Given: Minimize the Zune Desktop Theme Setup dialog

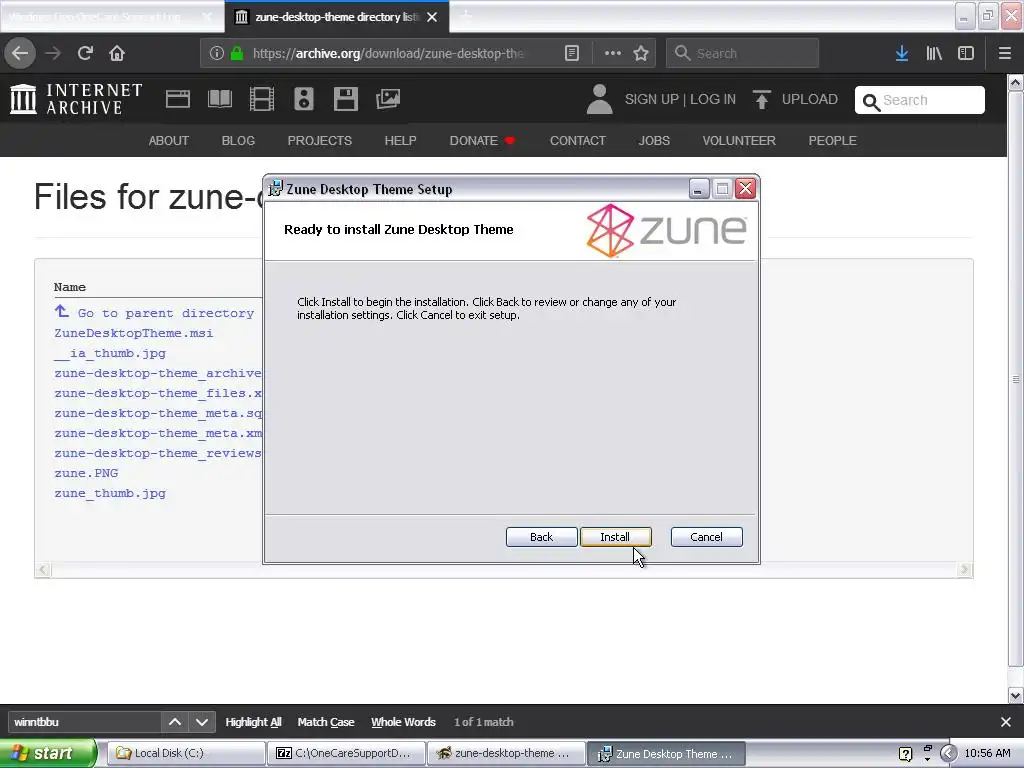Looking at the screenshot, I should pos(698,189).
